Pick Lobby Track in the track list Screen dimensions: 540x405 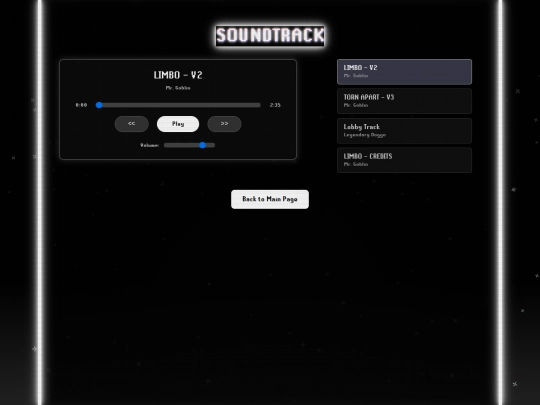(404, 131)
